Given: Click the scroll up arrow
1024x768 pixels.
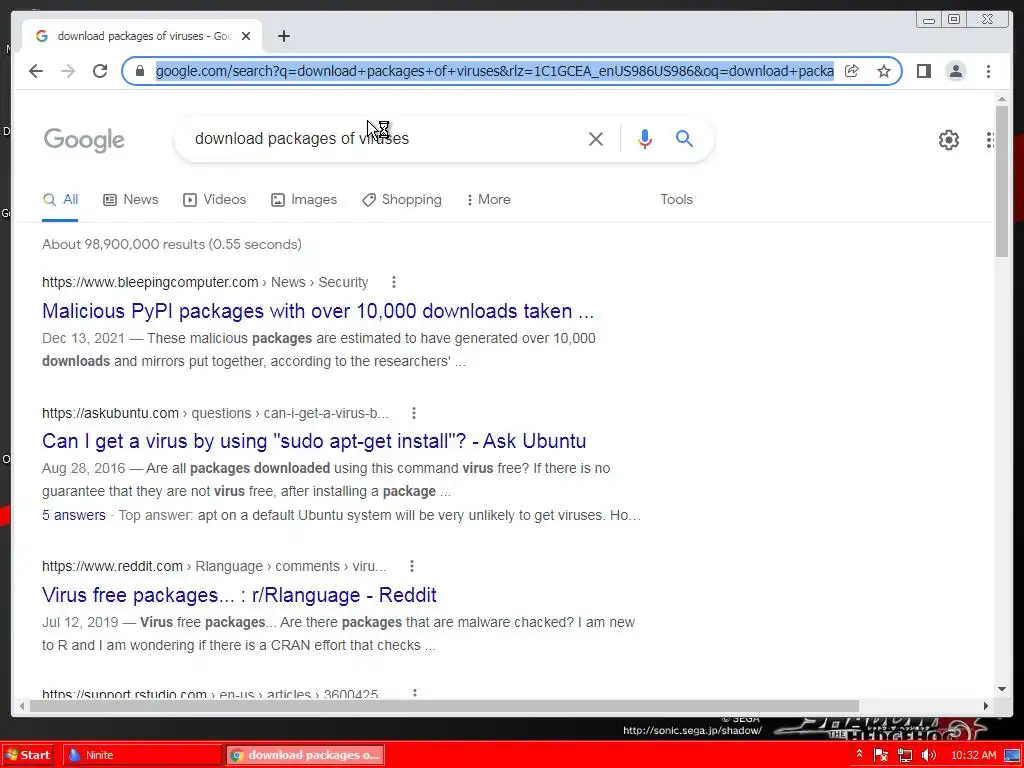Looking at the screenshot, I should pos(1002,99).
